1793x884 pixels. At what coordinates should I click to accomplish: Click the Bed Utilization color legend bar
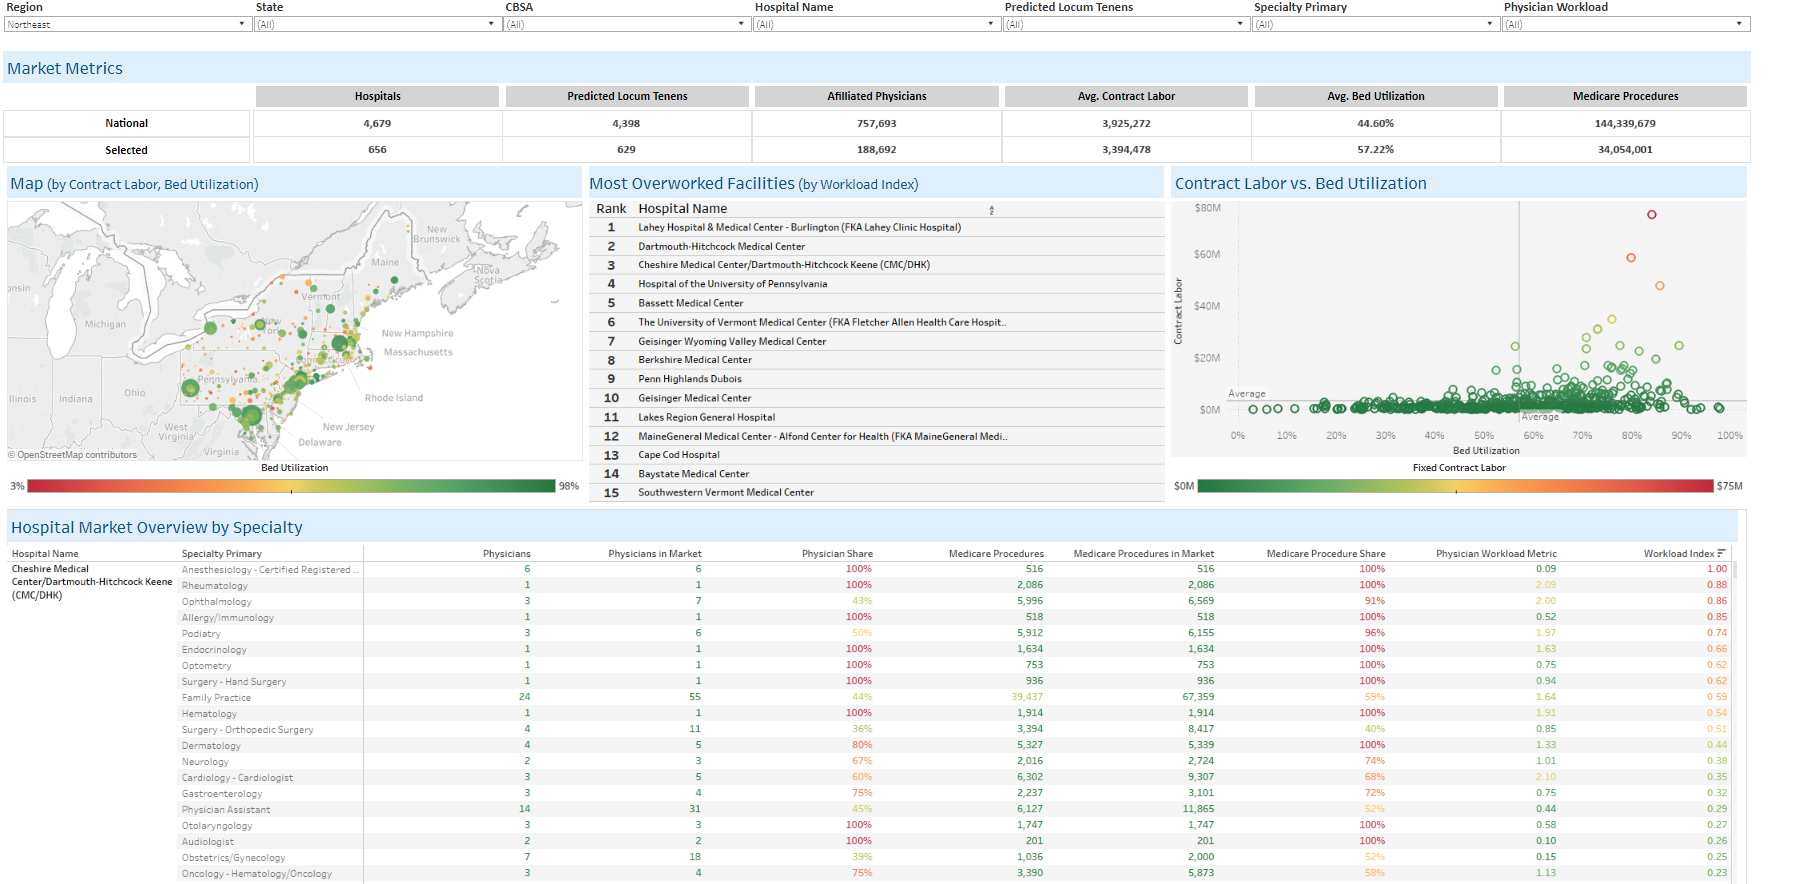291,486
